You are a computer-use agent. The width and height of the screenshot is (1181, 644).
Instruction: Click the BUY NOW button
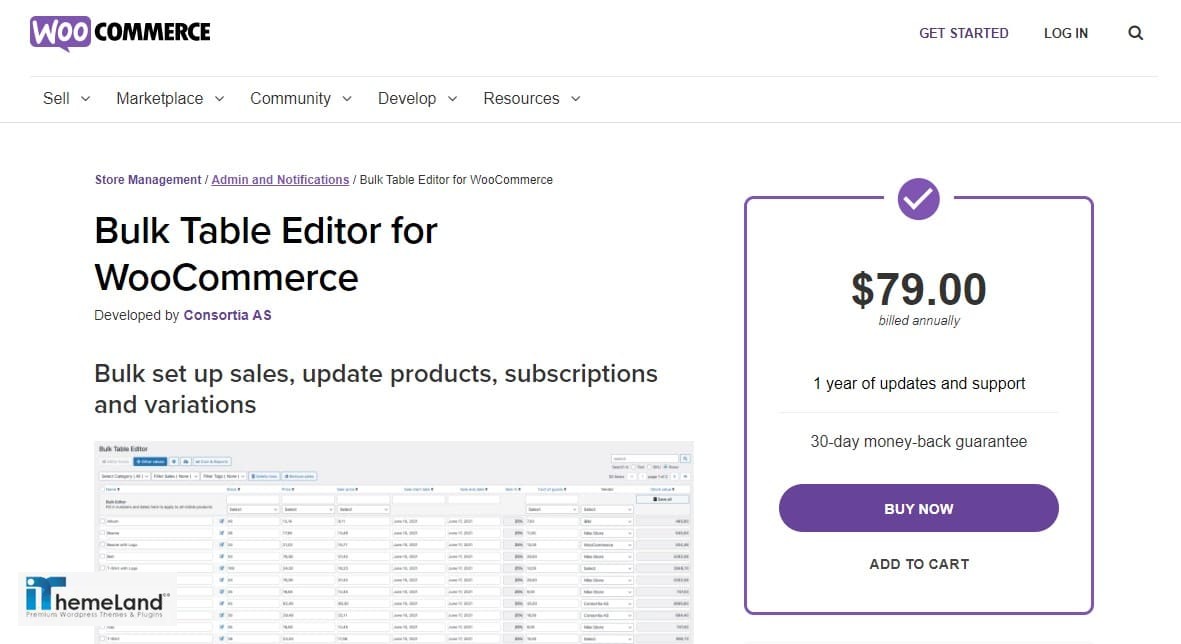[x=918, y=508]
